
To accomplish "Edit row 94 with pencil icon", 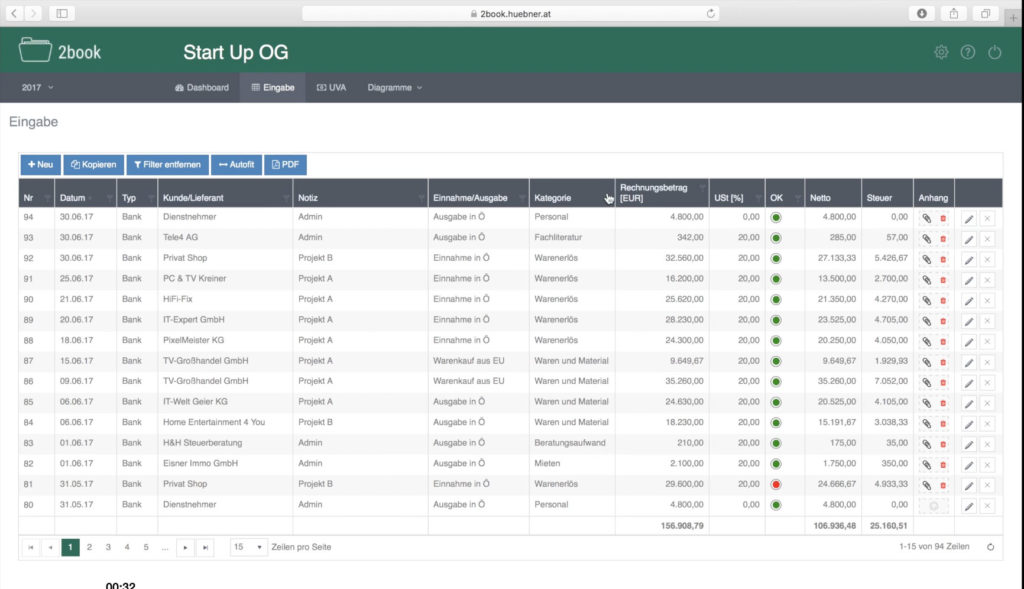I will click(x=969, y=218).
